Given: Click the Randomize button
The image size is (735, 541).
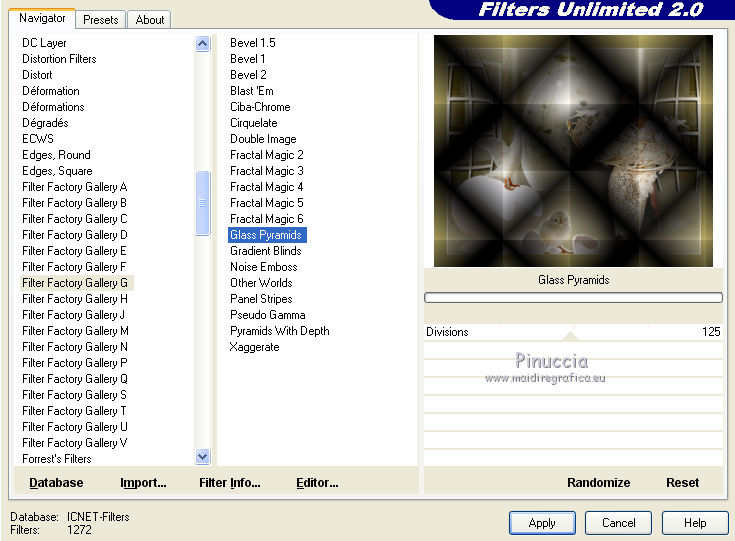Looking at the screenshot, I should (598, 482).
